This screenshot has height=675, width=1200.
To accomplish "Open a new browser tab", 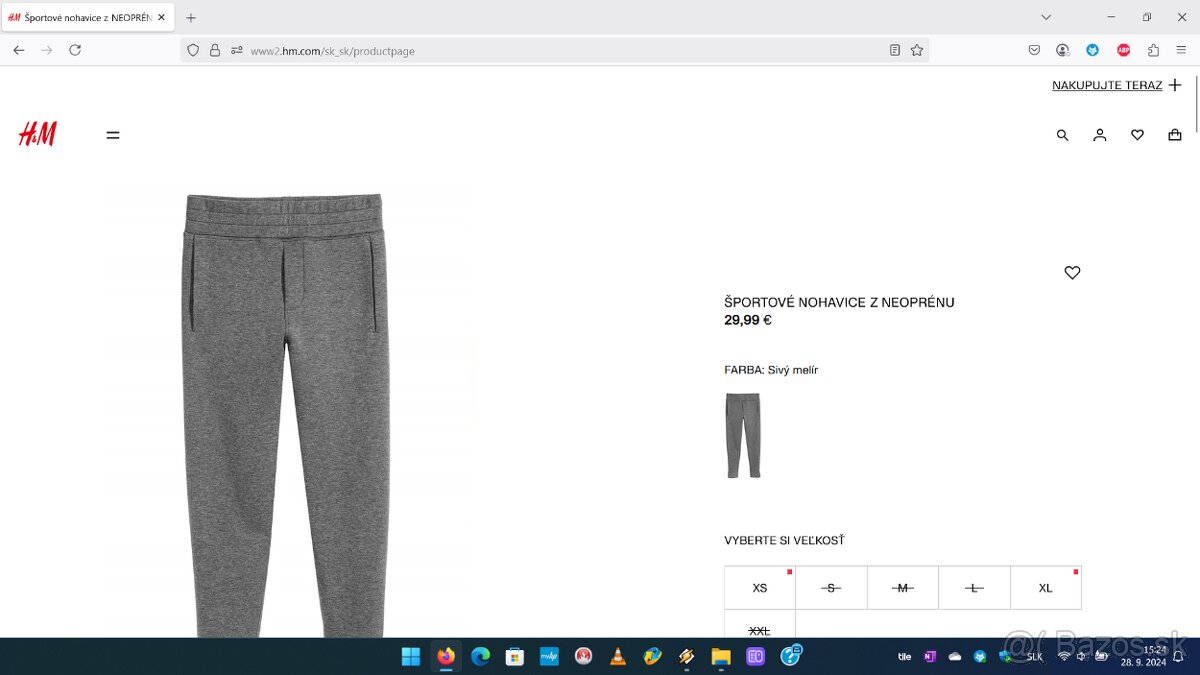I will coord(190,16).
